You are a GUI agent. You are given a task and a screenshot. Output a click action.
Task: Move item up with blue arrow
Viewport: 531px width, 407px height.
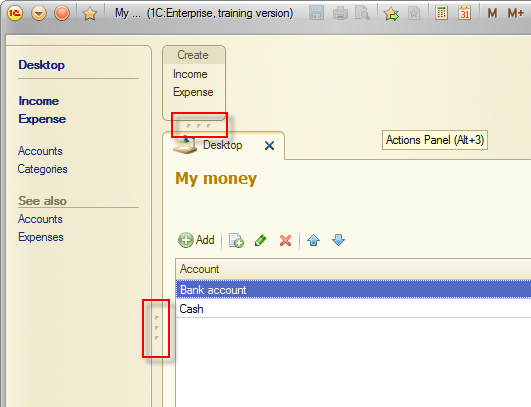coord(313,240)
